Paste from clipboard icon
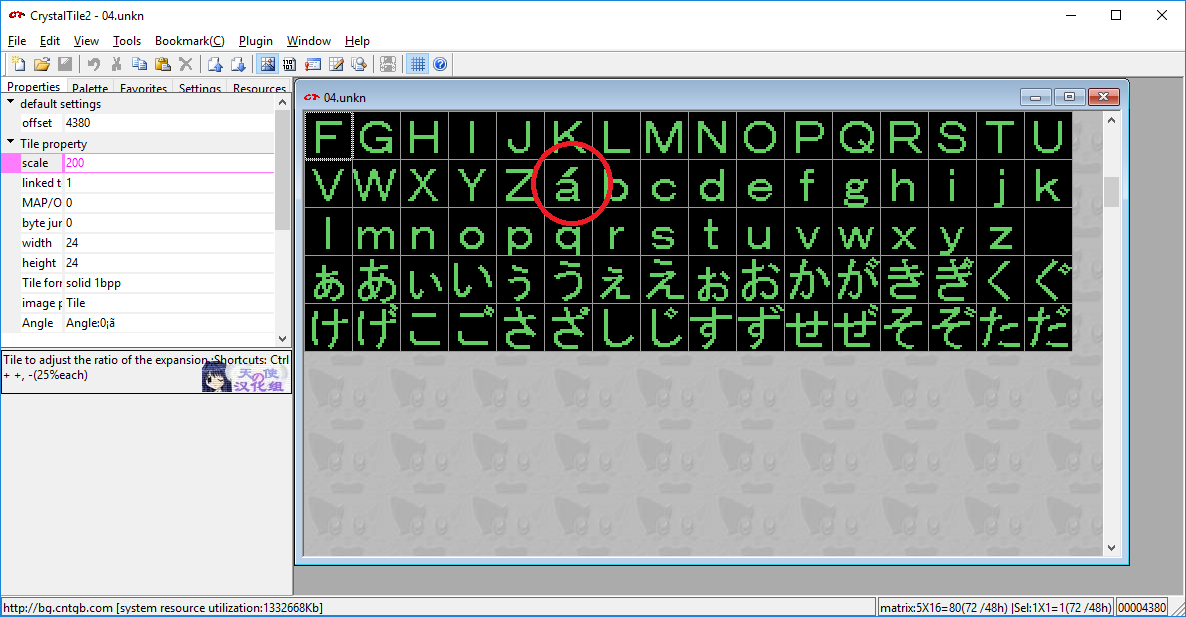Screen dimensions: 1186x617 click(x=163, y=64)
